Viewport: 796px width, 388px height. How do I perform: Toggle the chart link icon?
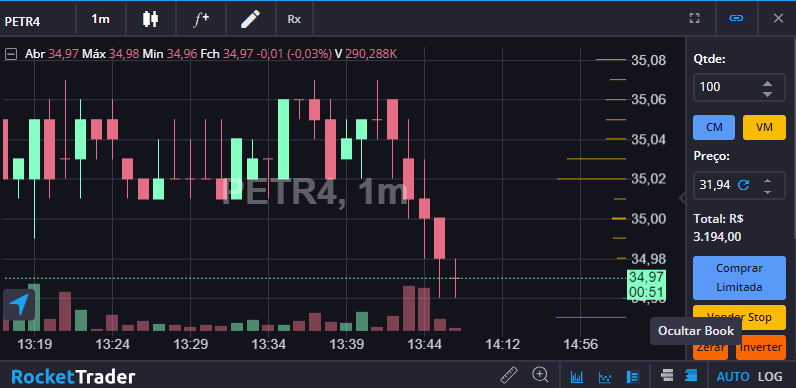point(736,18)
